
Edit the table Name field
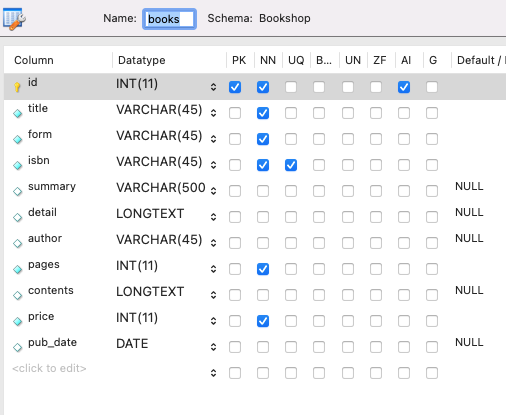pos(169,19)
